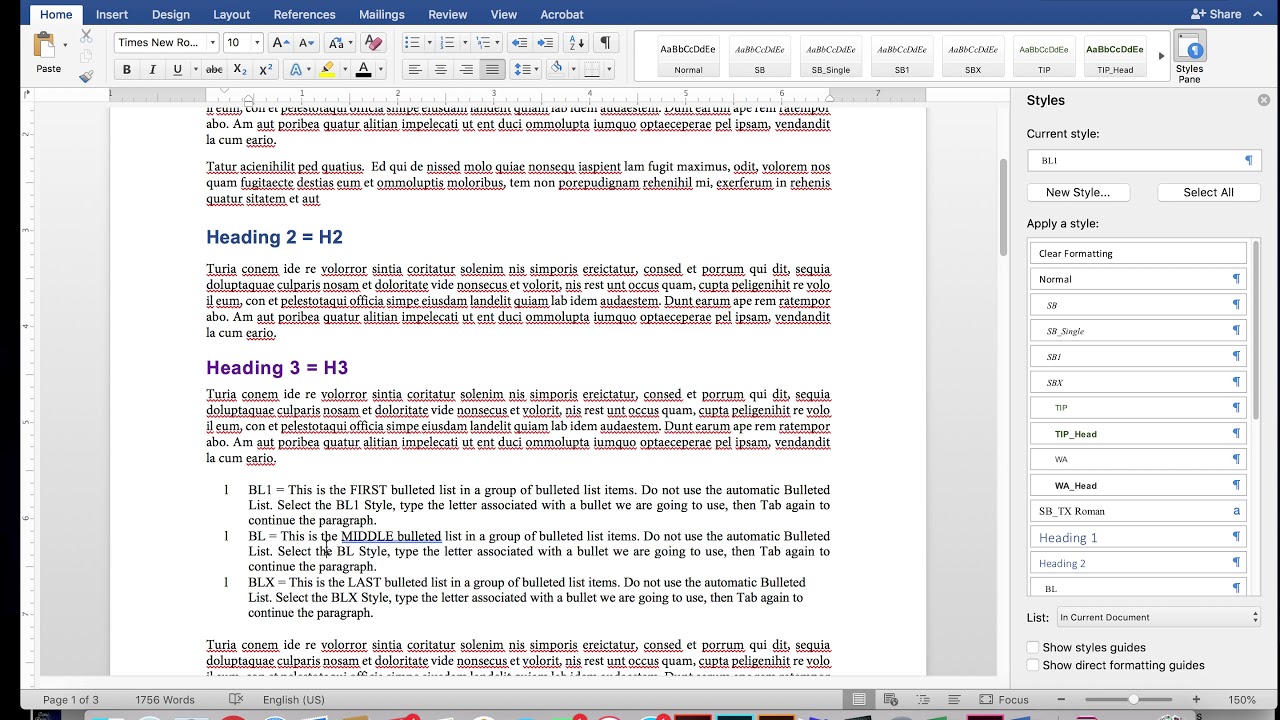Apply the Heading 1 style in Styles pane
Screen dimensions: 1280x720
[1138, 537]
